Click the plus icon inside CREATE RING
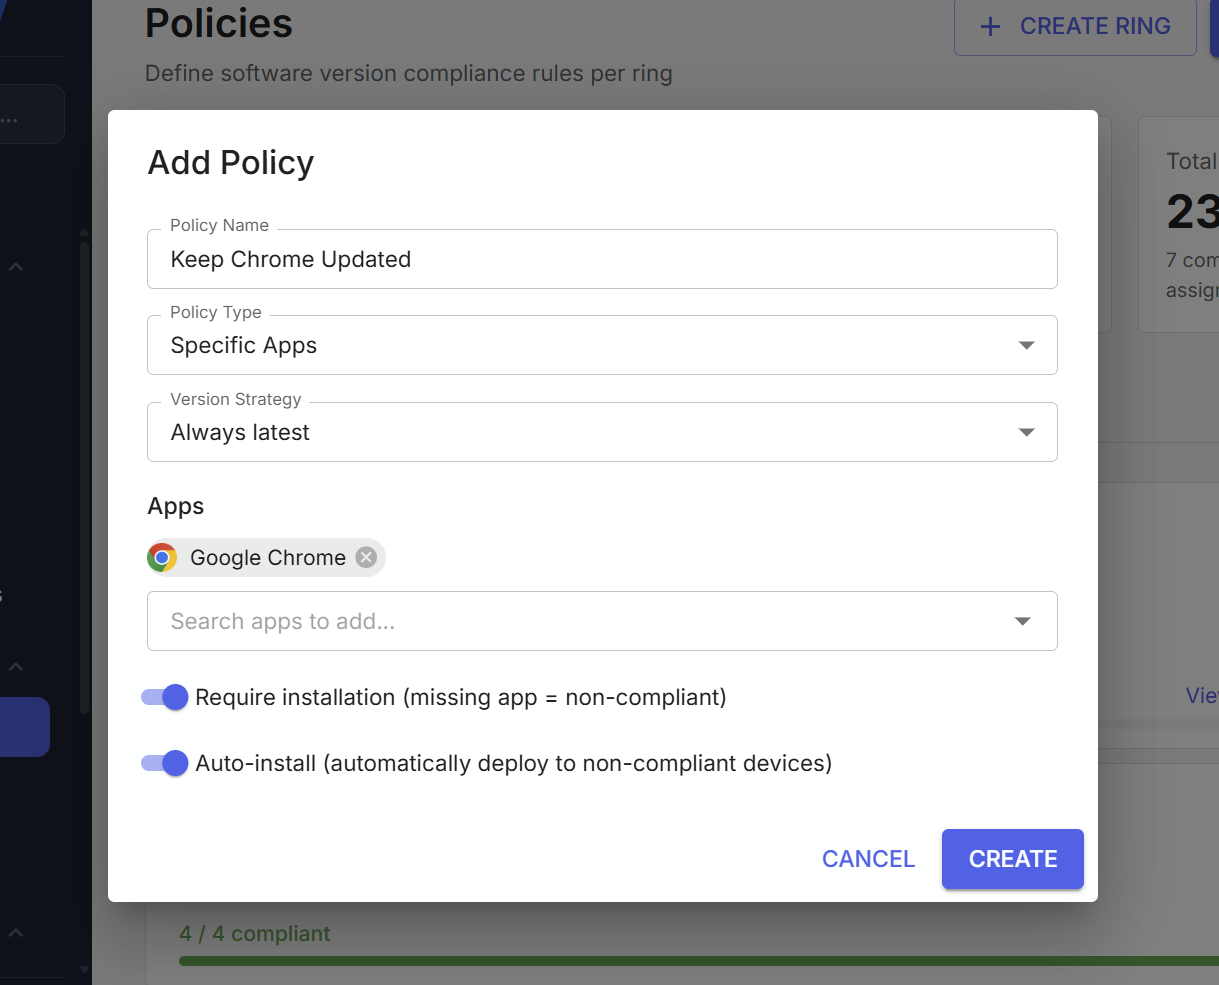This screenshot has width=1219, height=985. tap(990, 26)
